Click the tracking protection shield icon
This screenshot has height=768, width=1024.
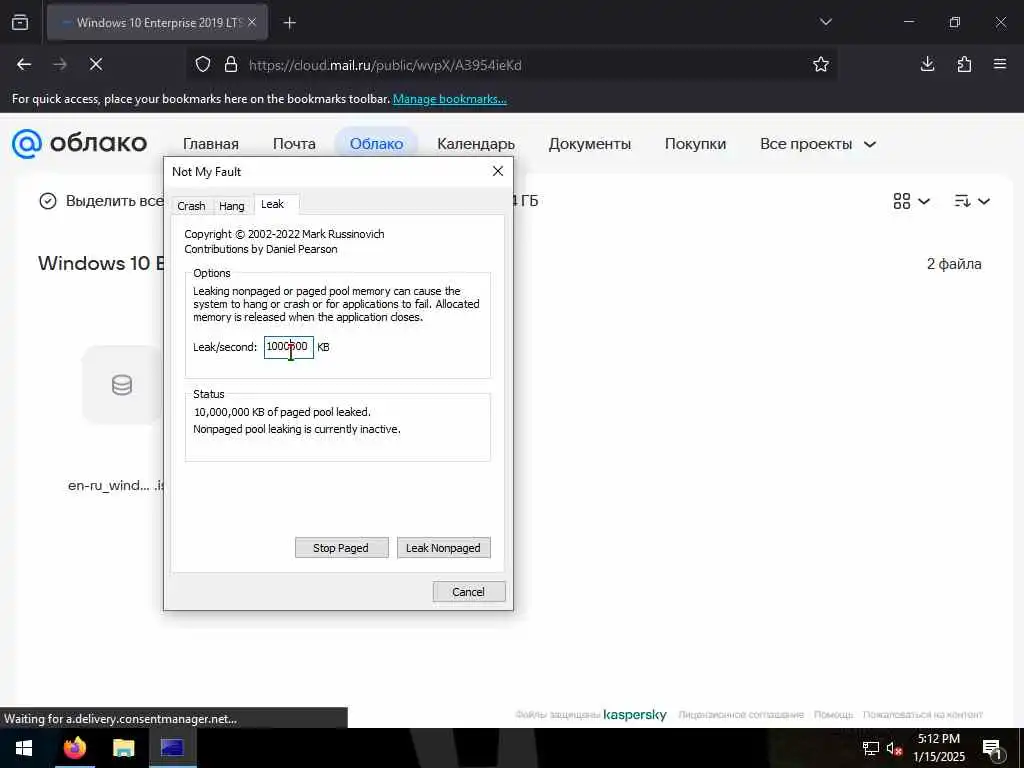coord(203,65)
